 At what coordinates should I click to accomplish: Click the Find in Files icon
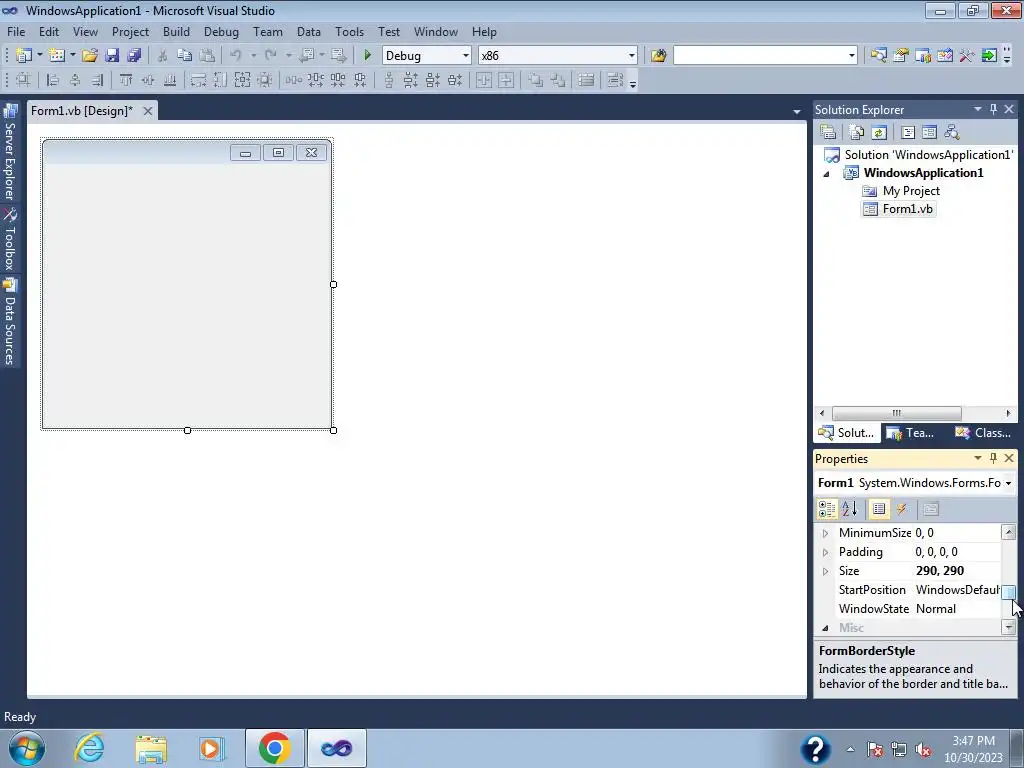pyautogui.click(x=658, y=56)
